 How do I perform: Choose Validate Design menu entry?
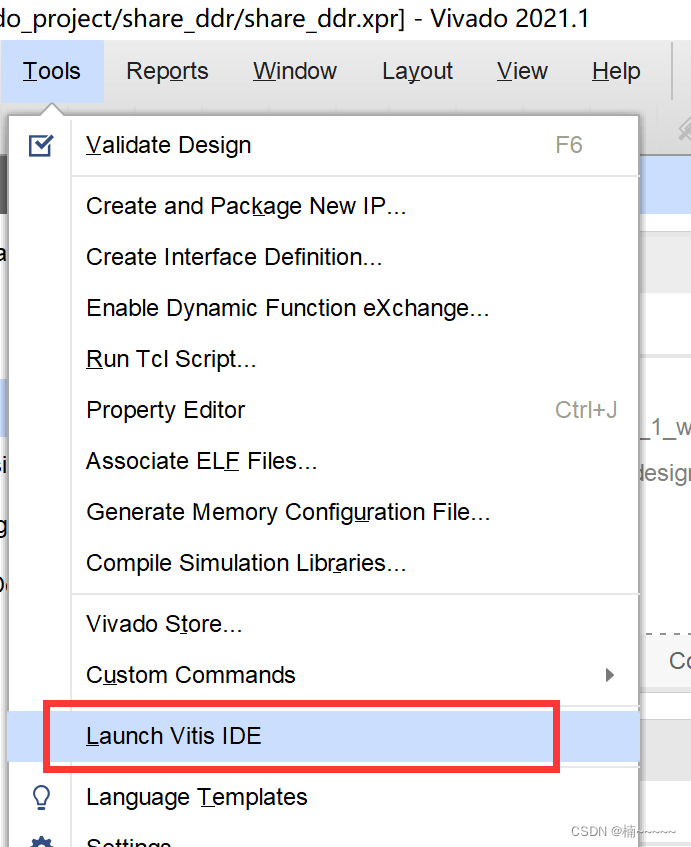[323, 145]
